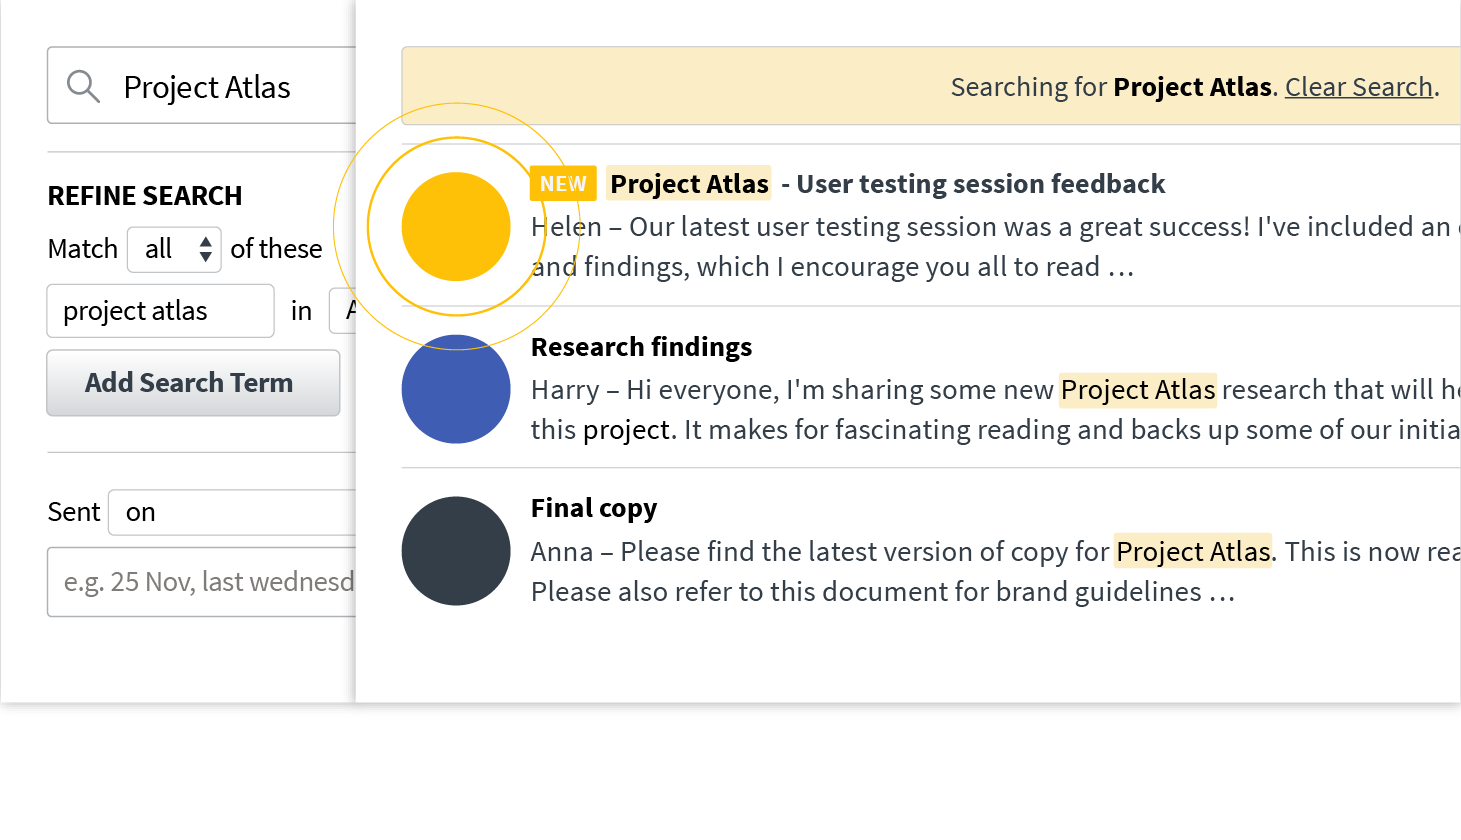Click the blue sender avatar for Research findings
Screen dimensions: 1461x840
[456, 389]
